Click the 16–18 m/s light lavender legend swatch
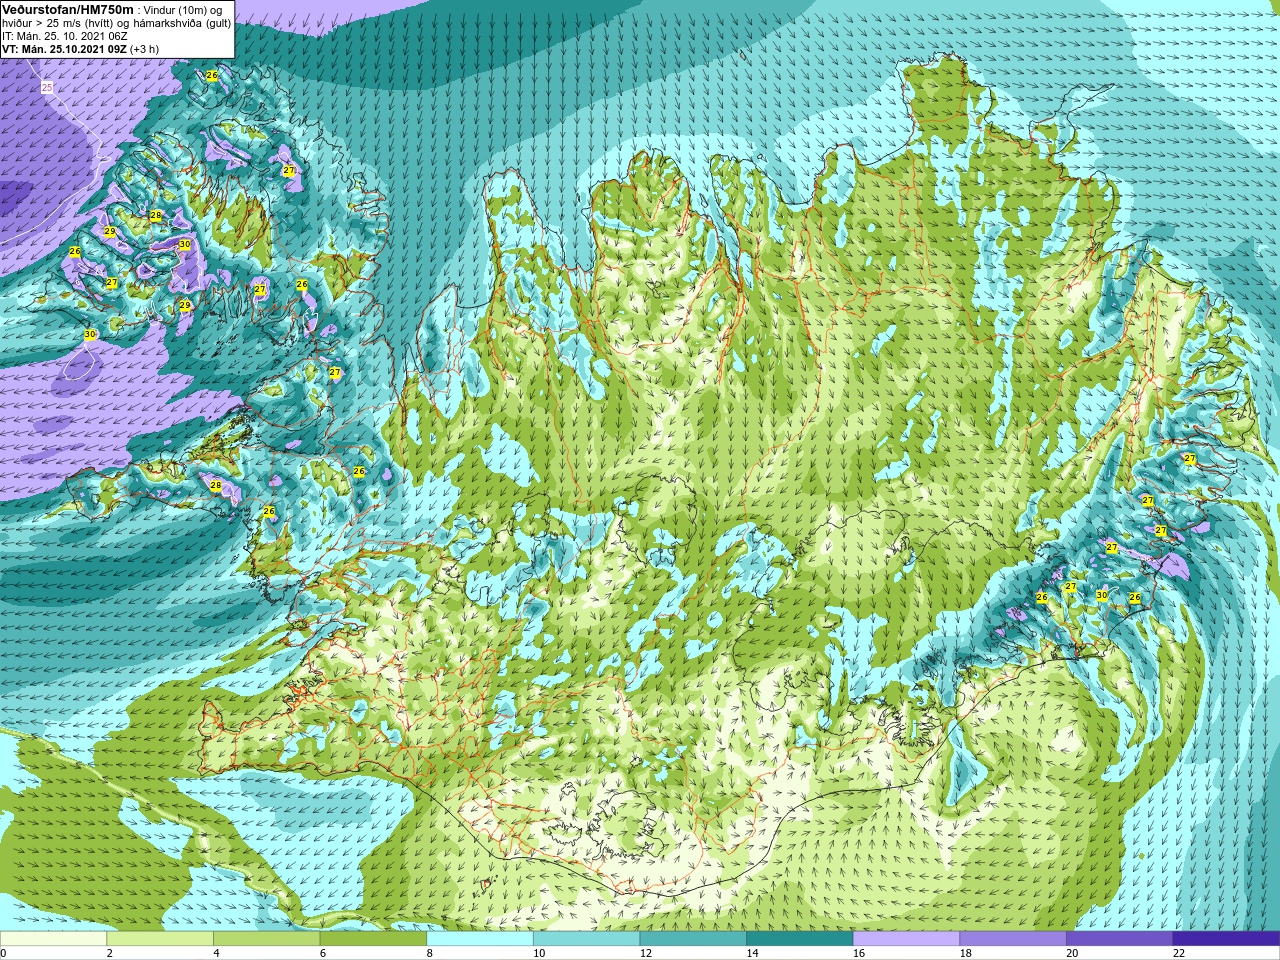1280x960 pixels. [x=906, y=939]
